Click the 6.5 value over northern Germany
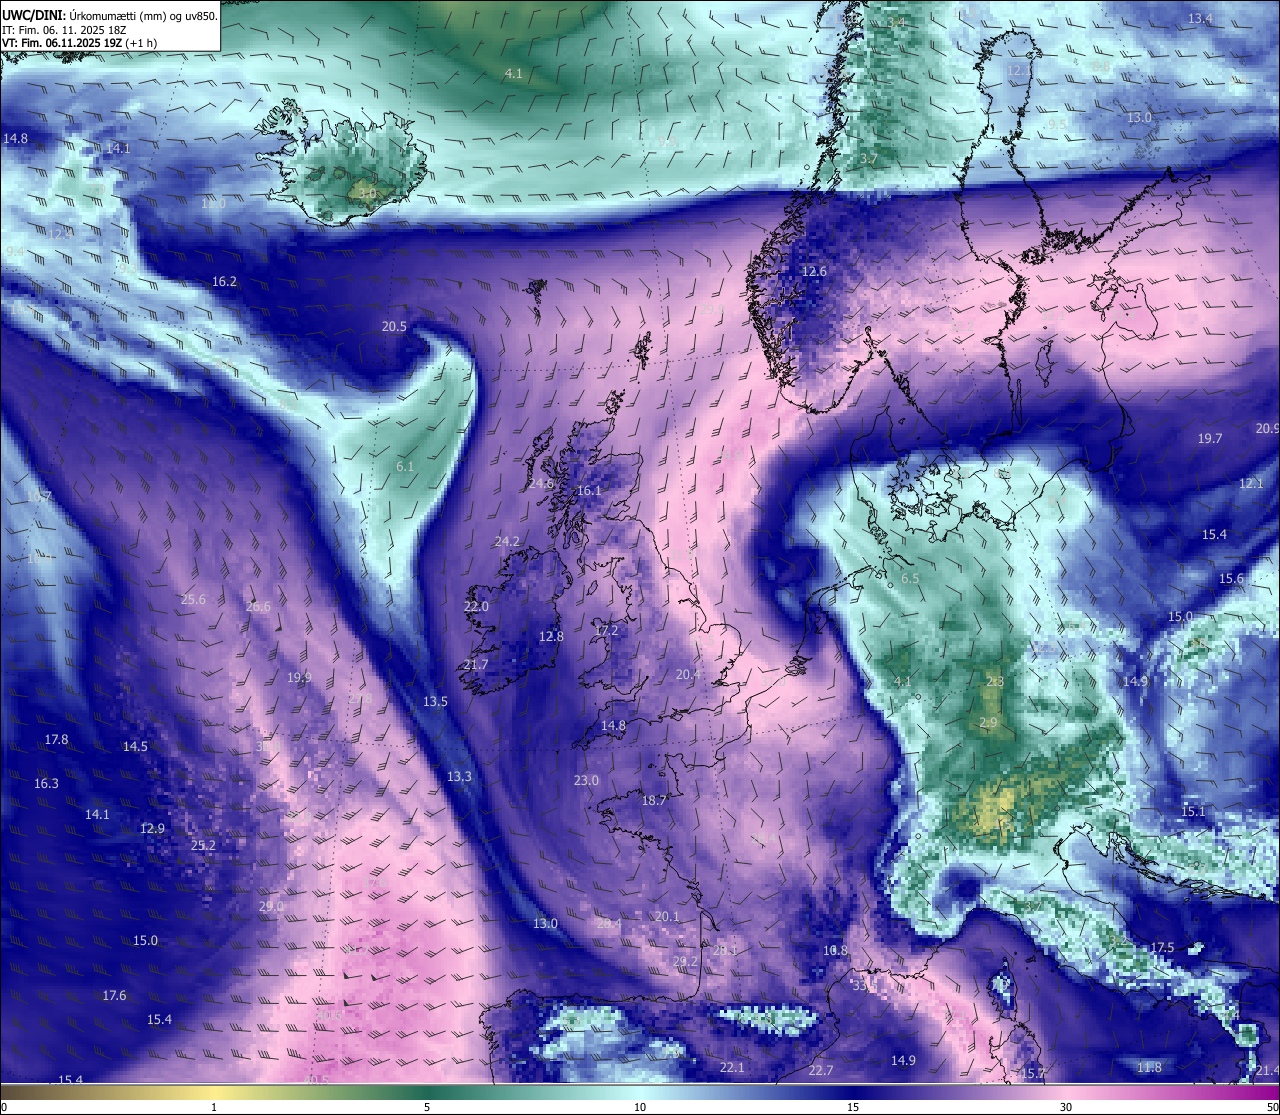1280x1115 pixels. [x=910, y=579]
